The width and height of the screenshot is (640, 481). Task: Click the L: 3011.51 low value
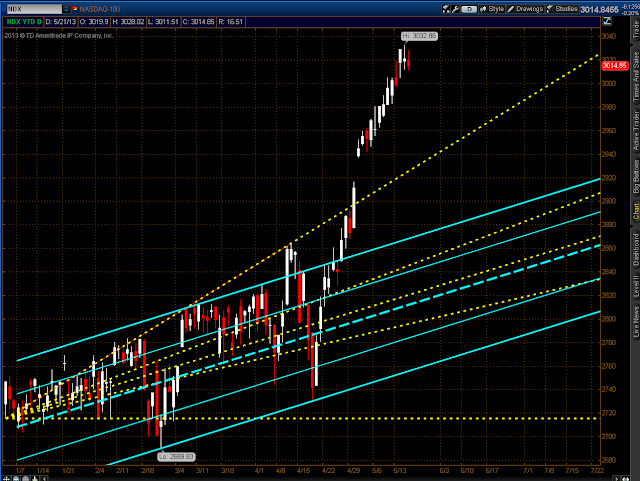[163, 22]
